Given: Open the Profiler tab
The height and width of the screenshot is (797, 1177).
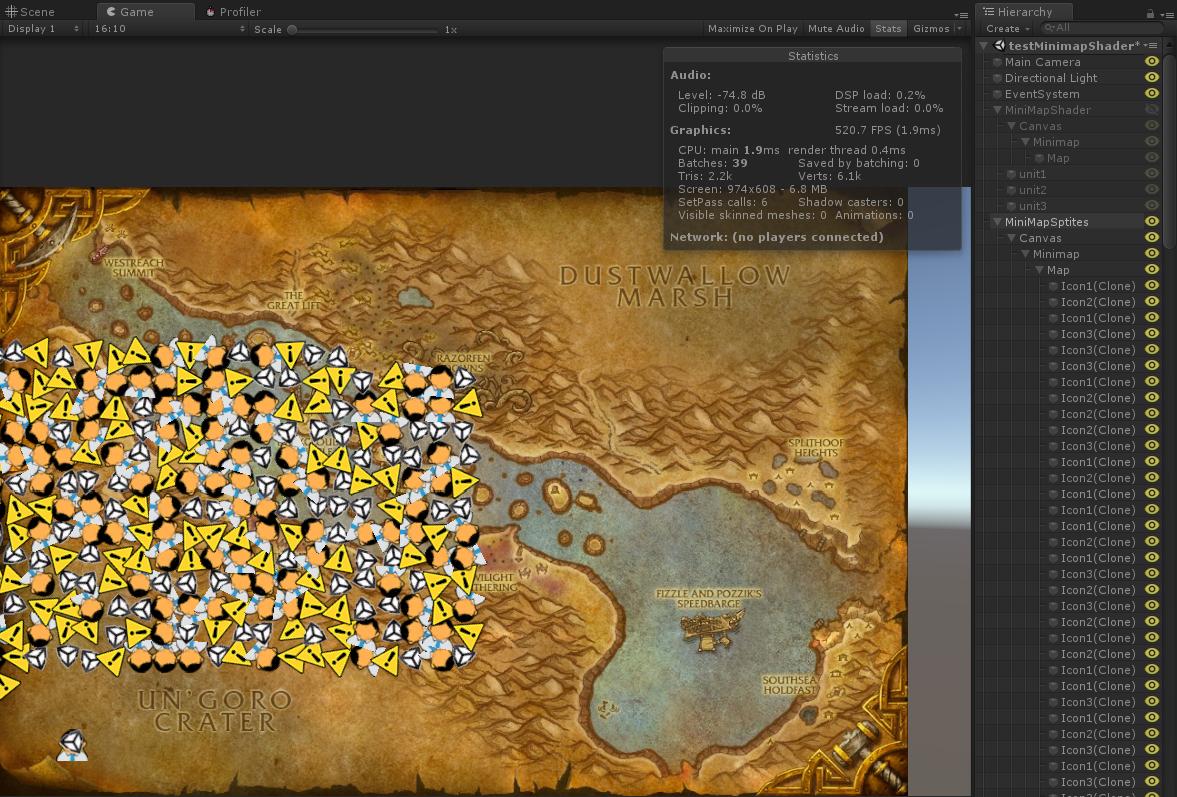Looking at the screenshot, I should click(233, 12).
